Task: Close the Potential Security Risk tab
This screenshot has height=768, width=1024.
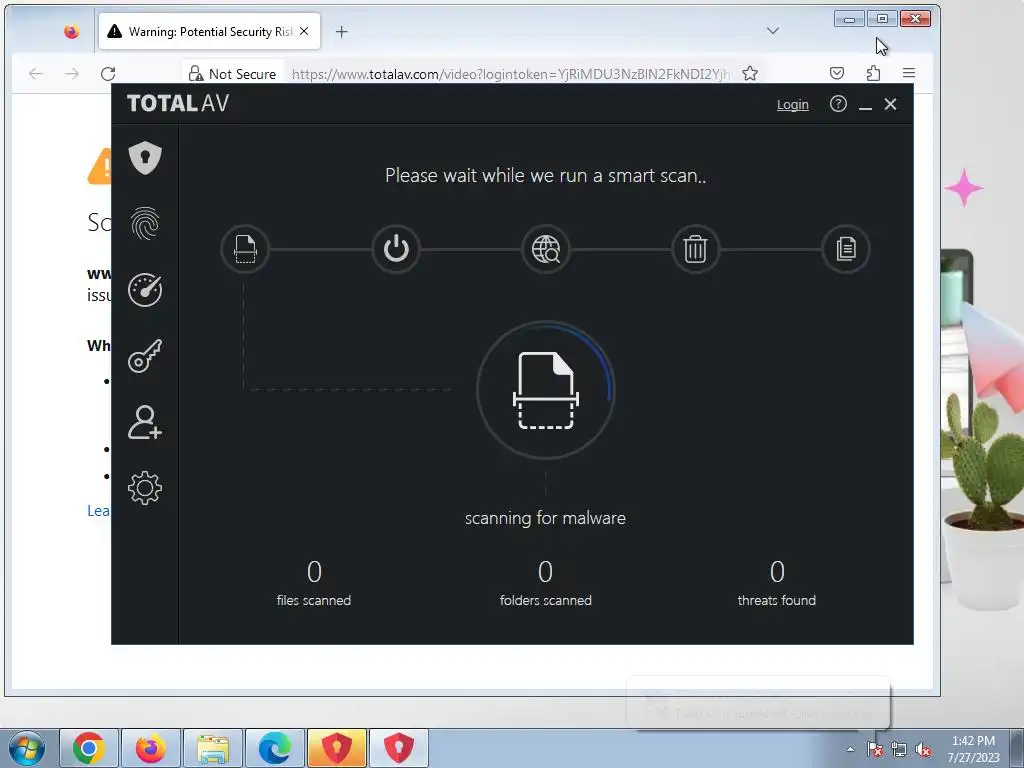Action: (304, 31)
